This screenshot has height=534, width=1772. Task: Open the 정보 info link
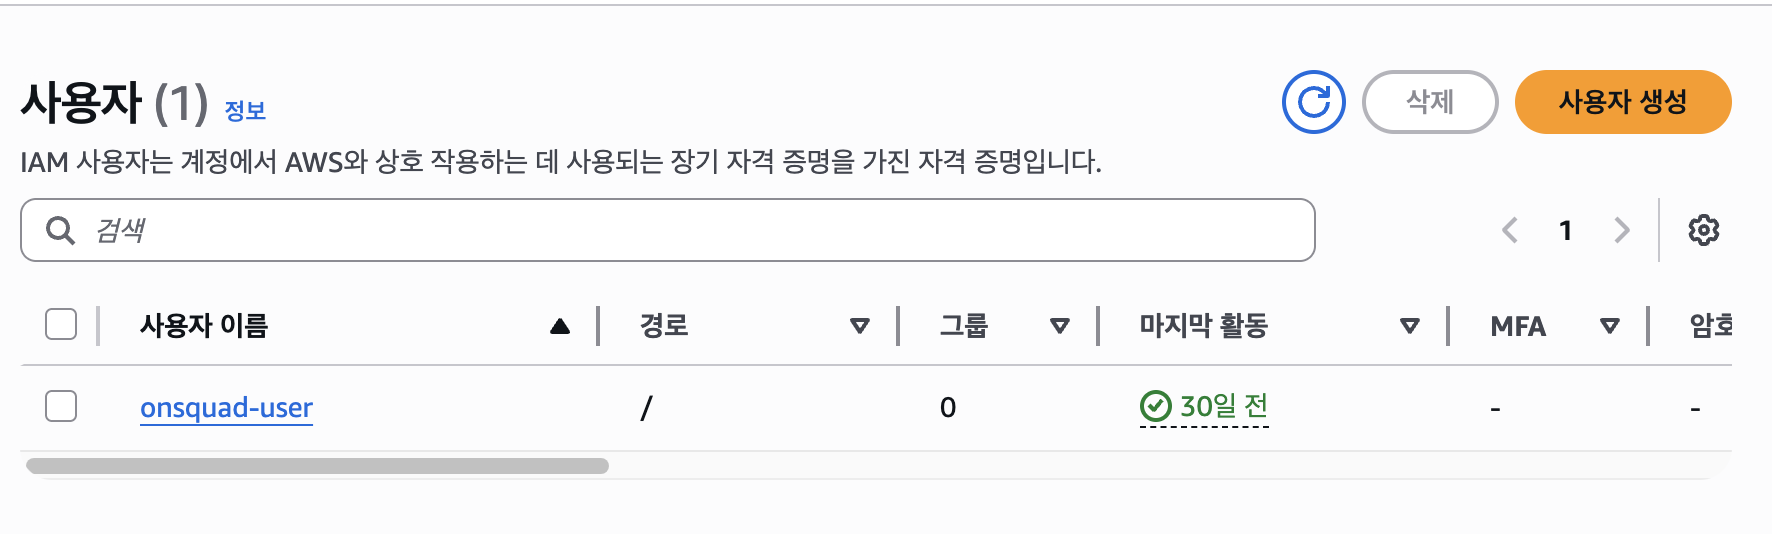(245, 110)
